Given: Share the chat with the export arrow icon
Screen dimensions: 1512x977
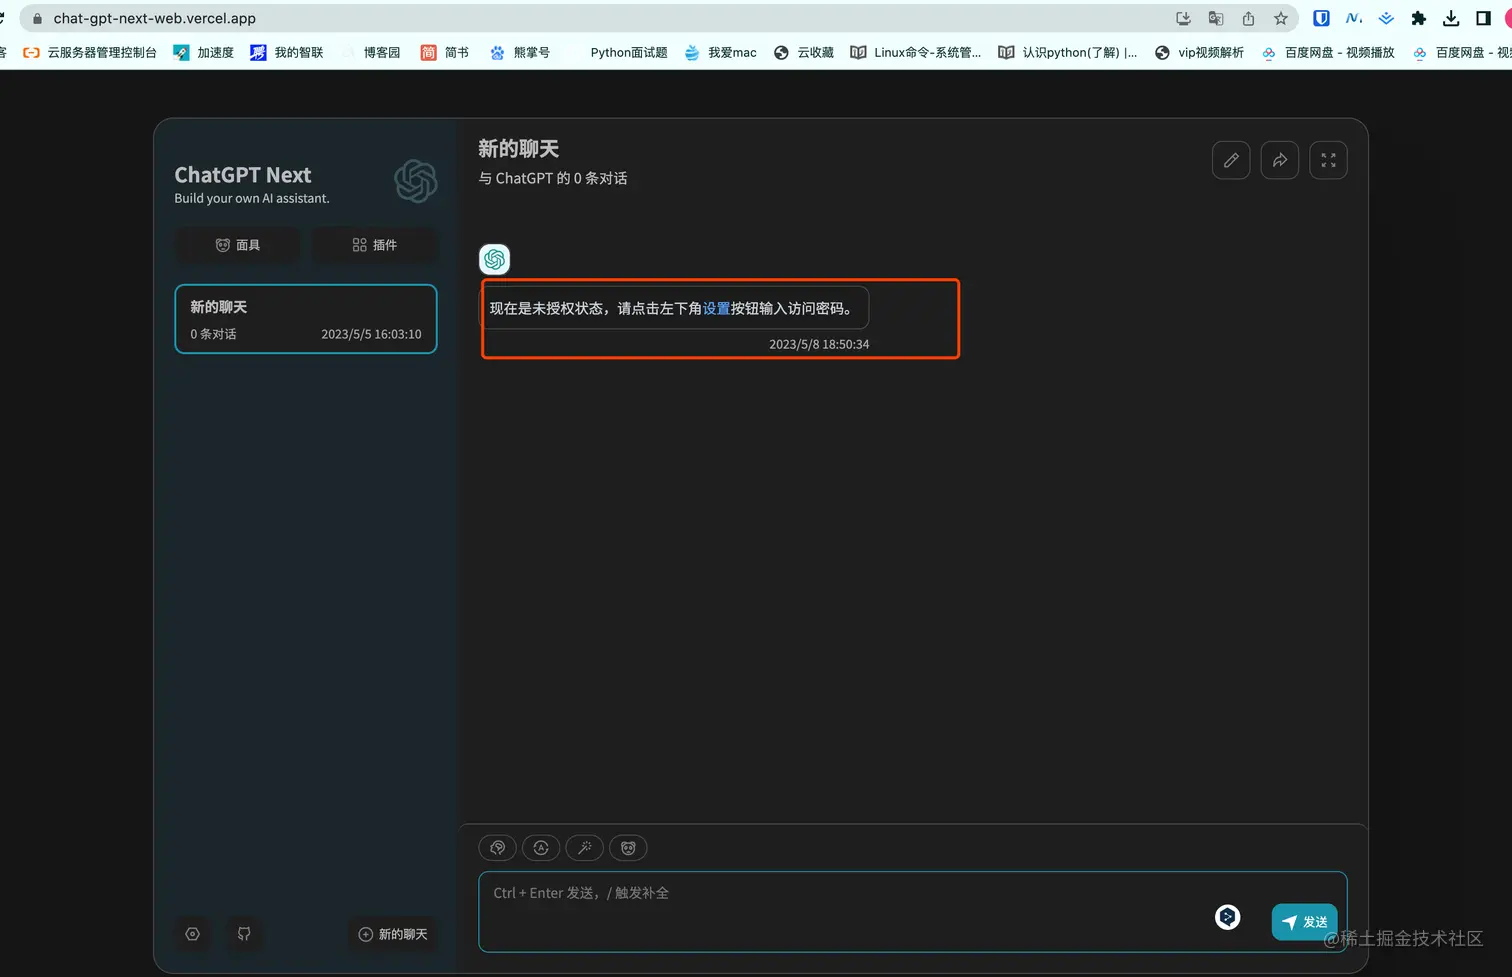Looking at the screenshot, I should (x=1280, y=160).
